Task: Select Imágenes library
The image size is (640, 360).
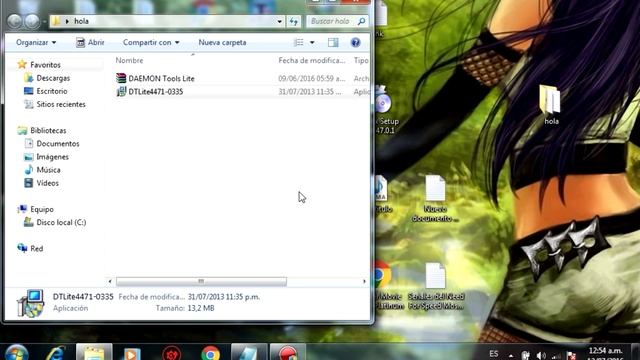Action: click(52, 157)
